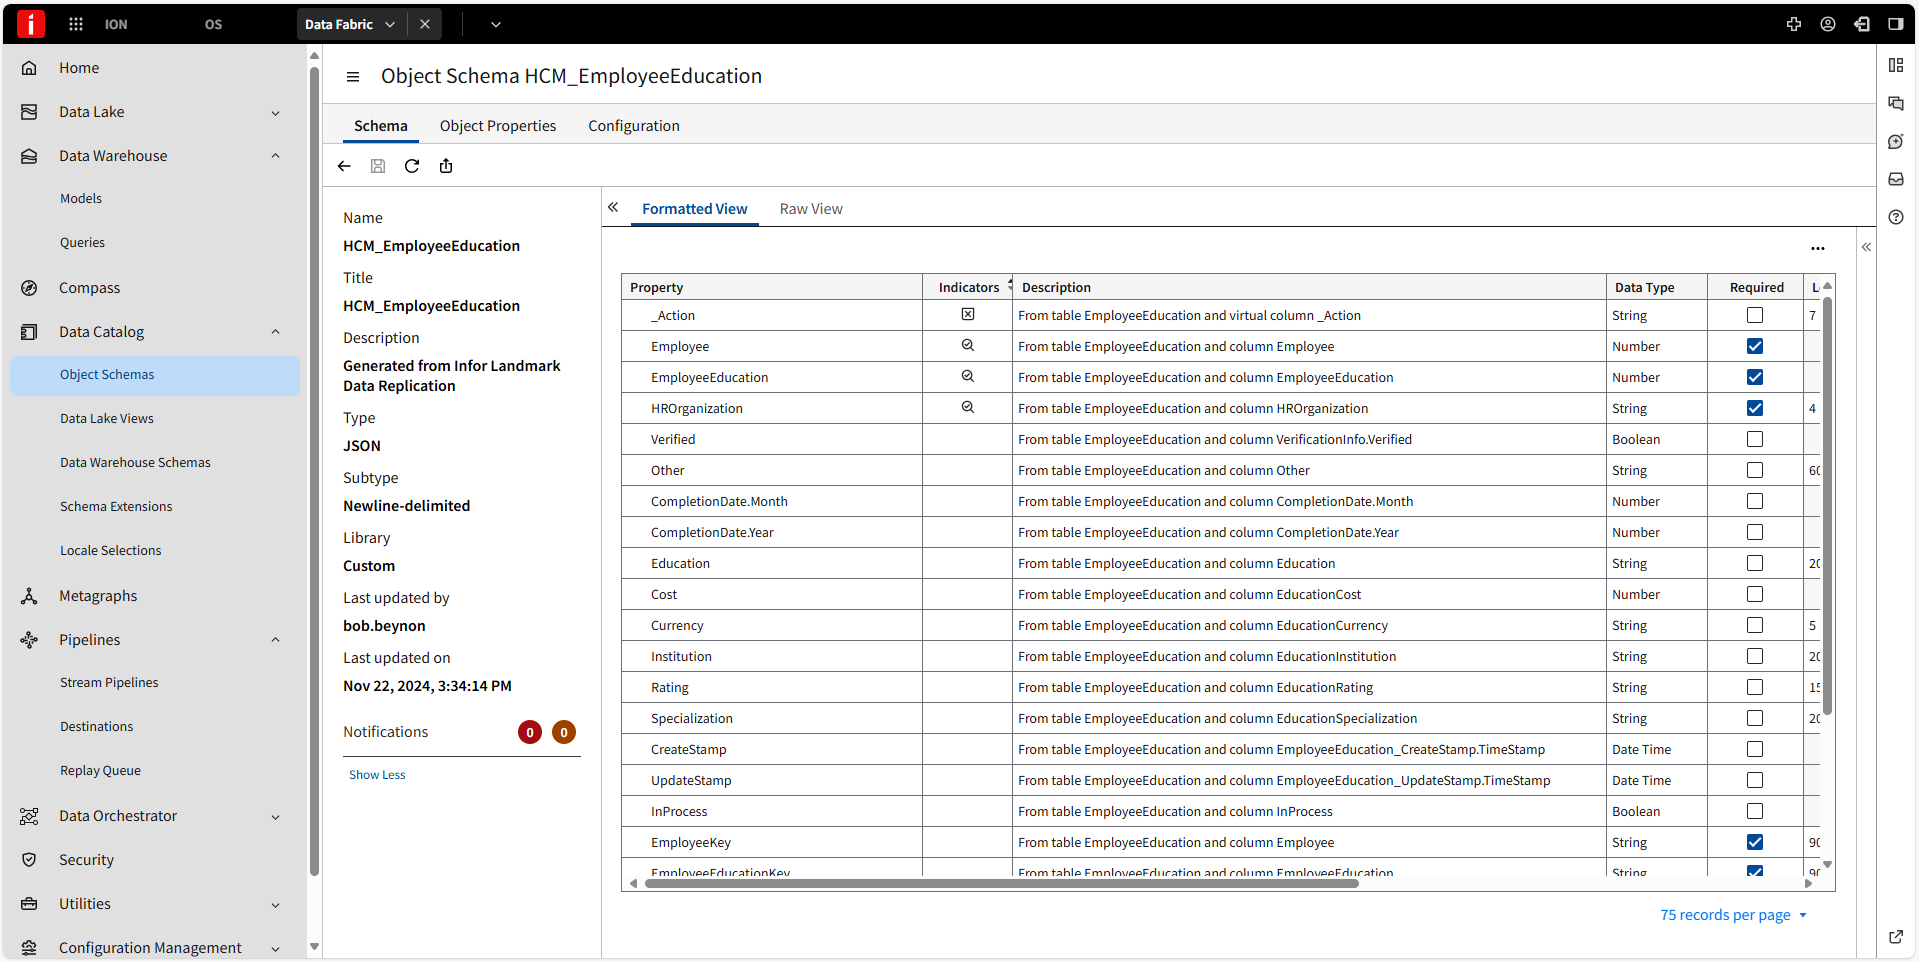This screenshot has height=962, width=1919.
Task: Switch to the Object Properties tab
Action: [x=498, y=126]
